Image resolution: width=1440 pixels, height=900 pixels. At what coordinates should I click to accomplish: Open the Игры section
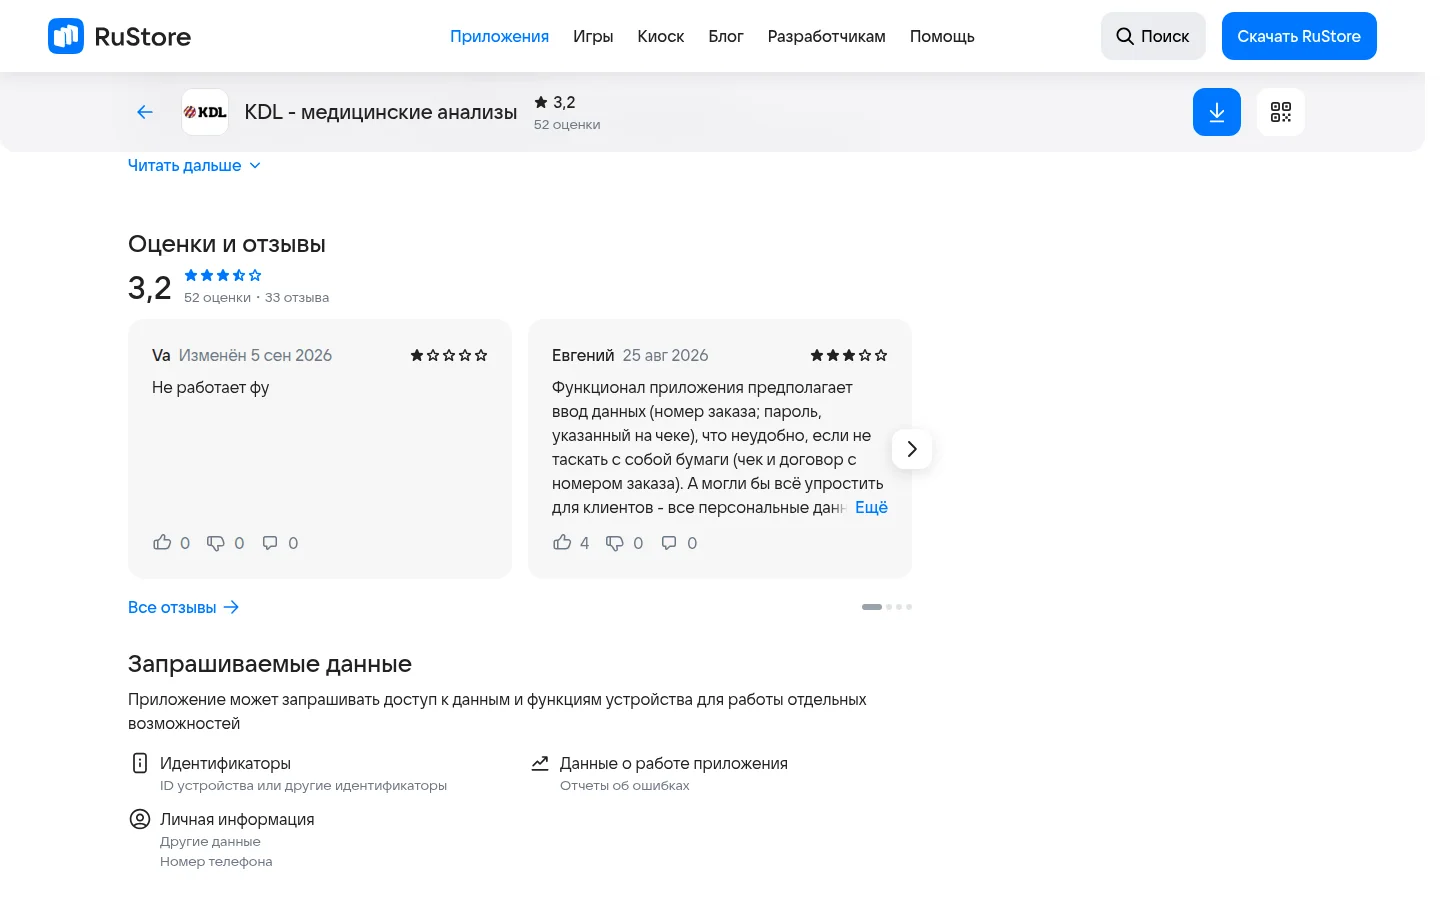(593, 36)
